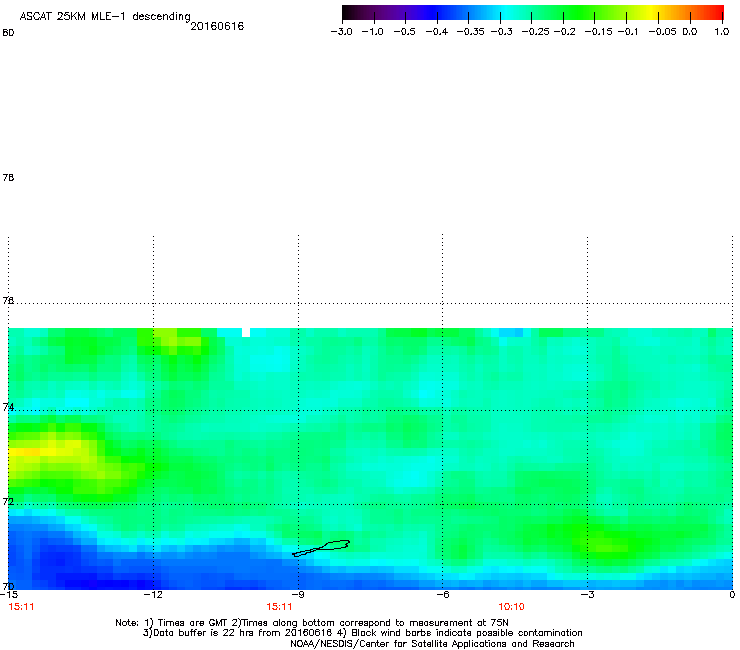Select the -0.25 color scale label
The image size is (740, 650).
coord(536,32)
